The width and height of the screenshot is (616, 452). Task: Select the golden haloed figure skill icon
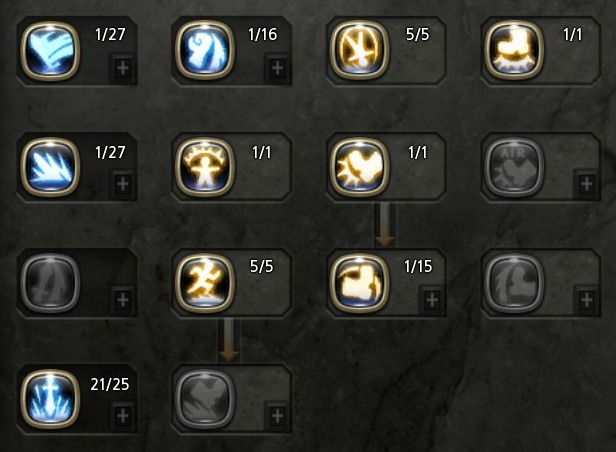205,167
